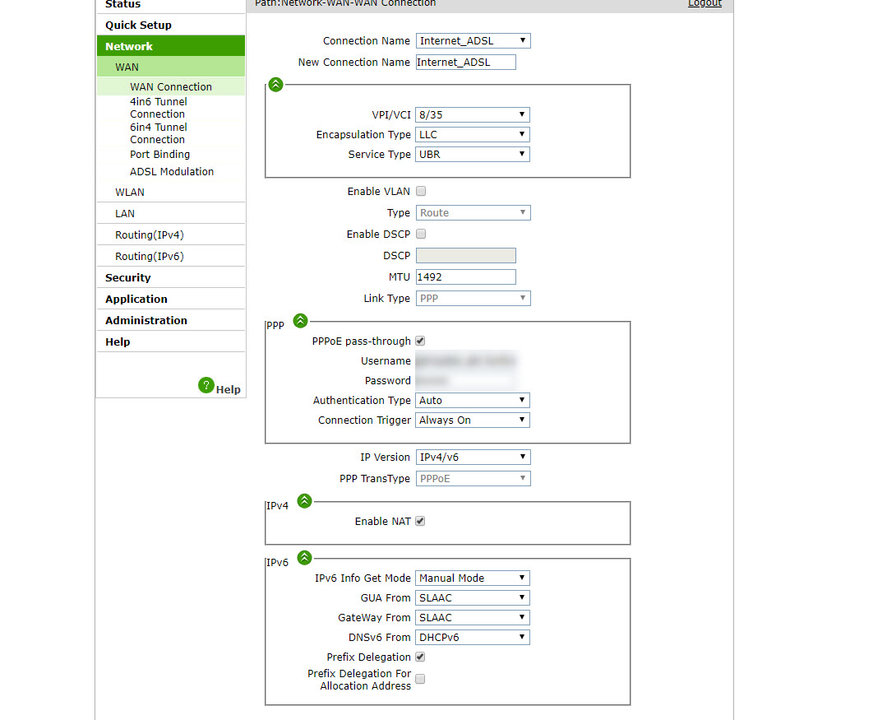887x720 pixels.
Task: Open the Service Type dropdown
Action: [472, 154]
